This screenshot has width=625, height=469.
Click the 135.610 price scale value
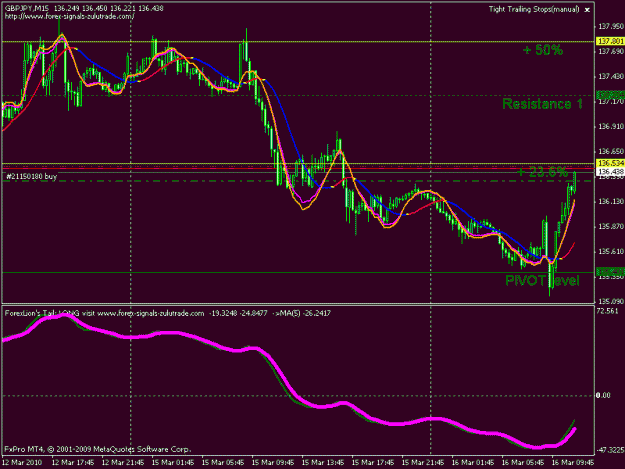coord(611,251)
